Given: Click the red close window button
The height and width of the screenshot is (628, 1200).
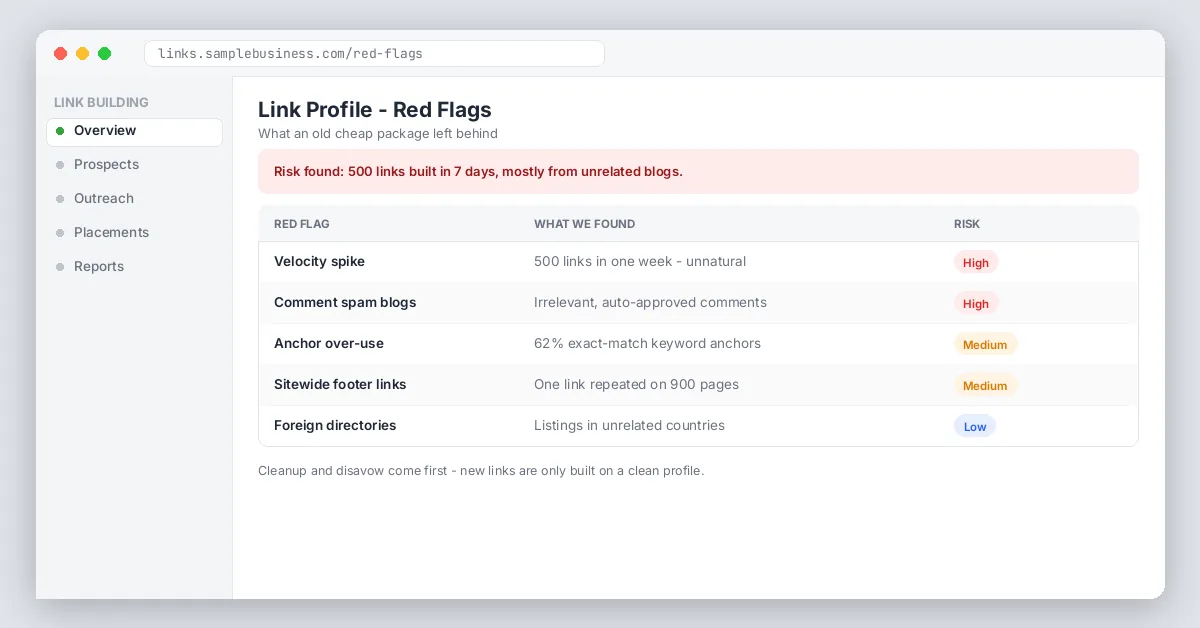Looking at the screenshot, I should 60,54.
